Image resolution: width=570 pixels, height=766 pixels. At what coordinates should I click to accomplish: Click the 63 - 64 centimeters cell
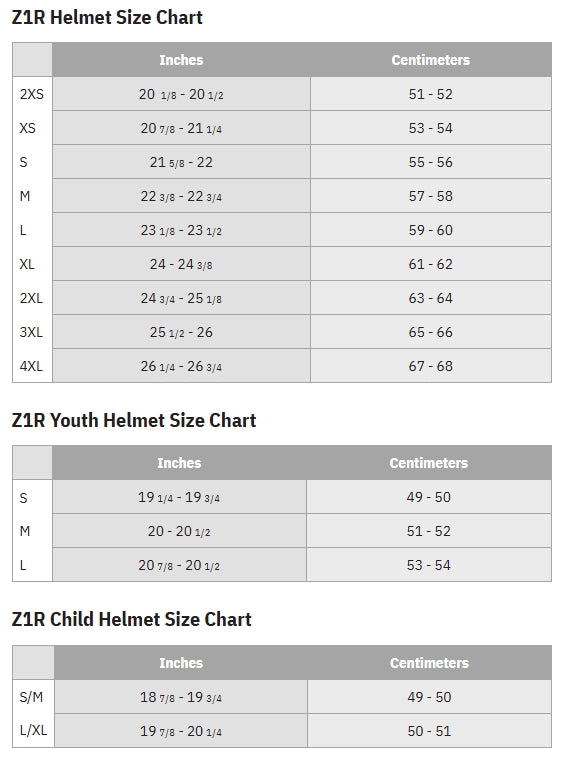click(431, 298)
